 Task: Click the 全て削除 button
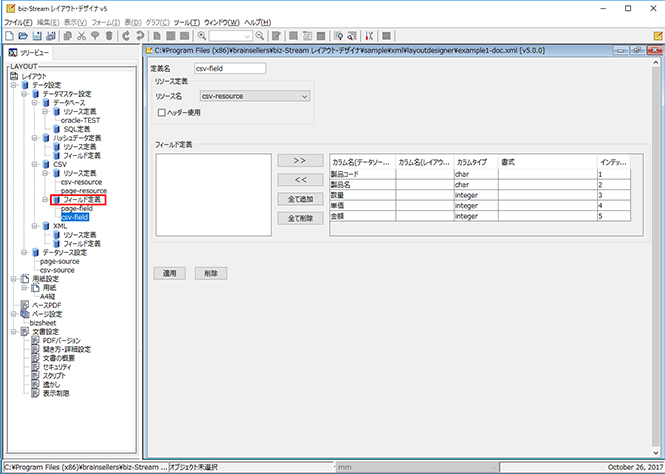point(300,218)
